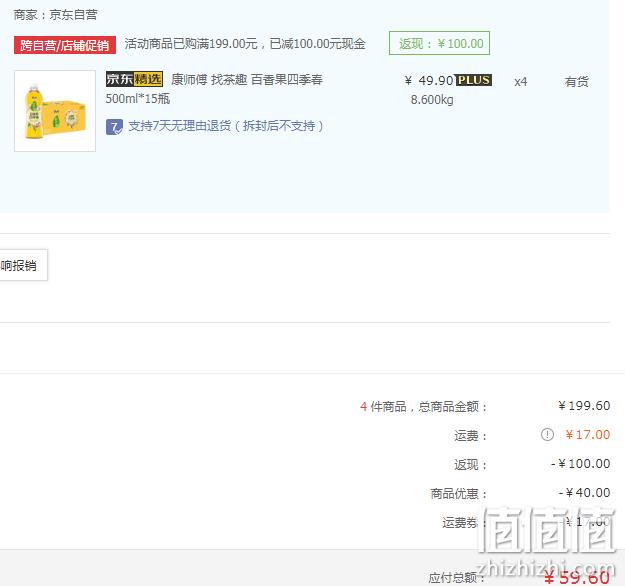Select the 500ml*15瓶 specification text

pos(138,98)
